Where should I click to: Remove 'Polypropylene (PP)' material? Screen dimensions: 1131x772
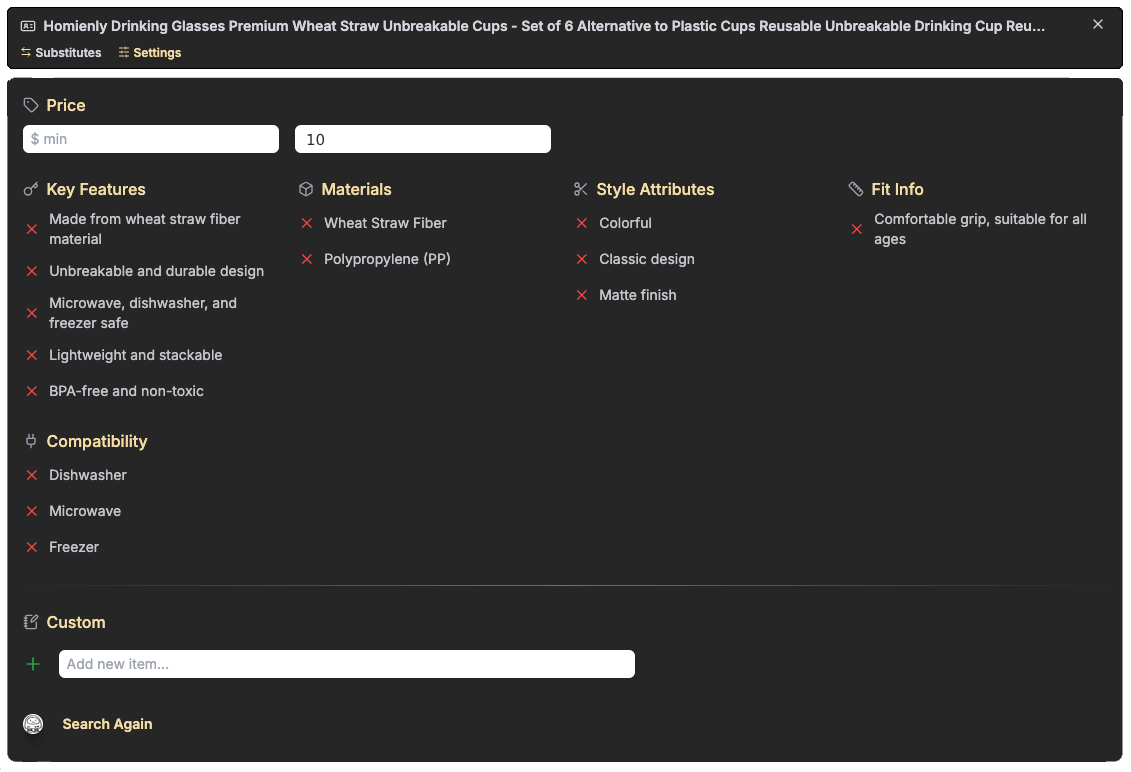(307, 259)
